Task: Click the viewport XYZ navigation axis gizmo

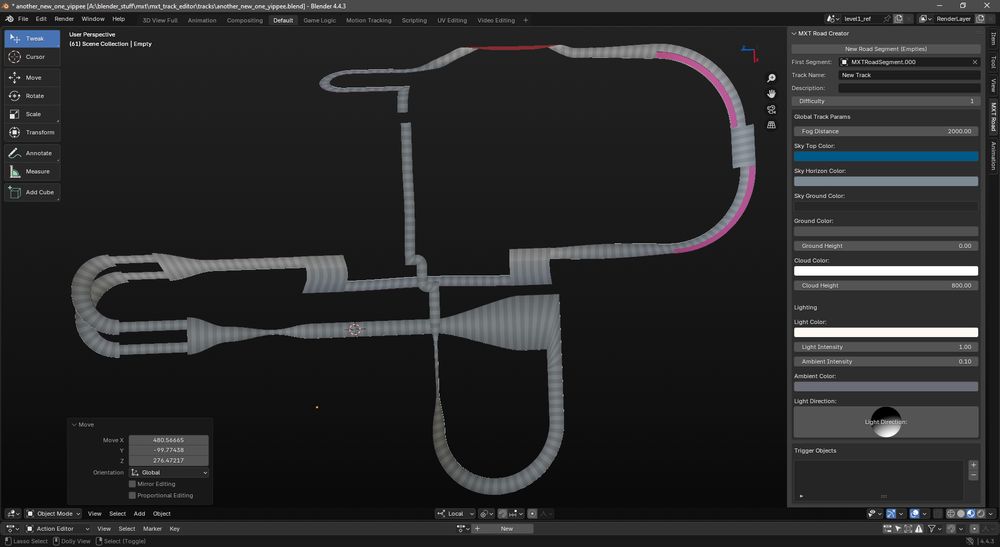Action: point(750,54)
